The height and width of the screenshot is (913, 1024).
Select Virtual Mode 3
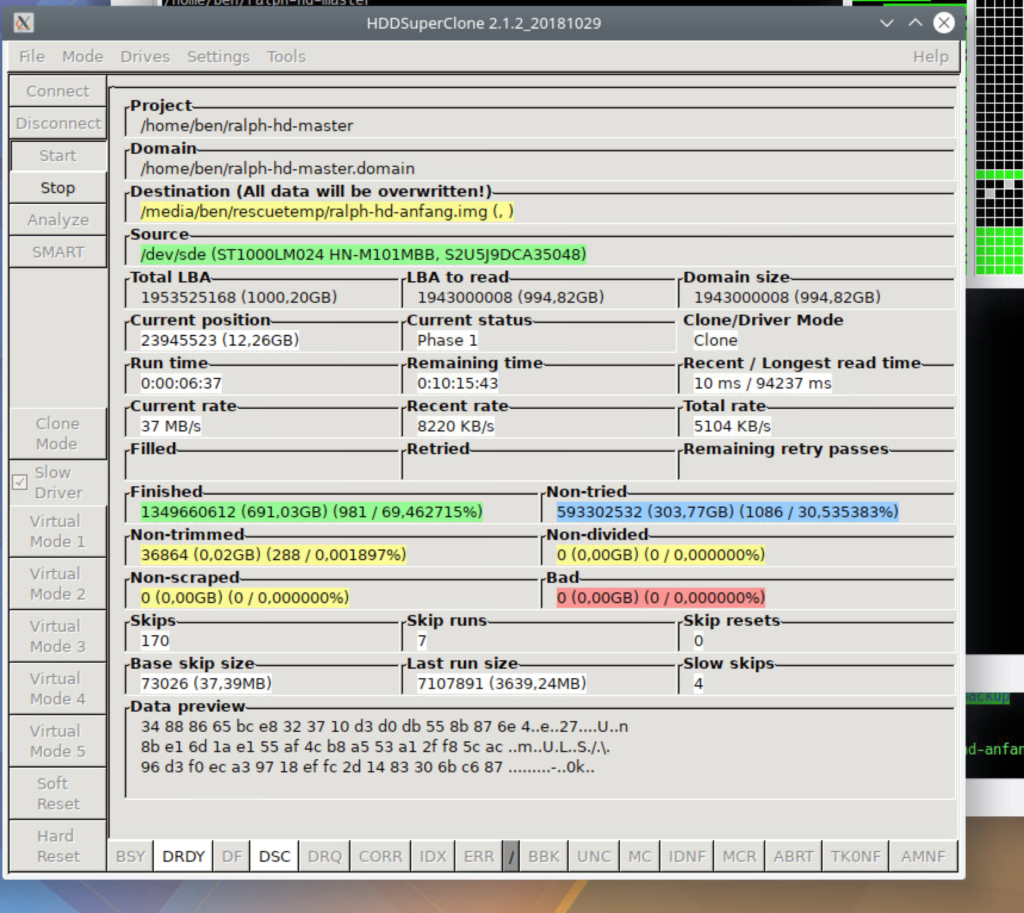tap(57, 636)
